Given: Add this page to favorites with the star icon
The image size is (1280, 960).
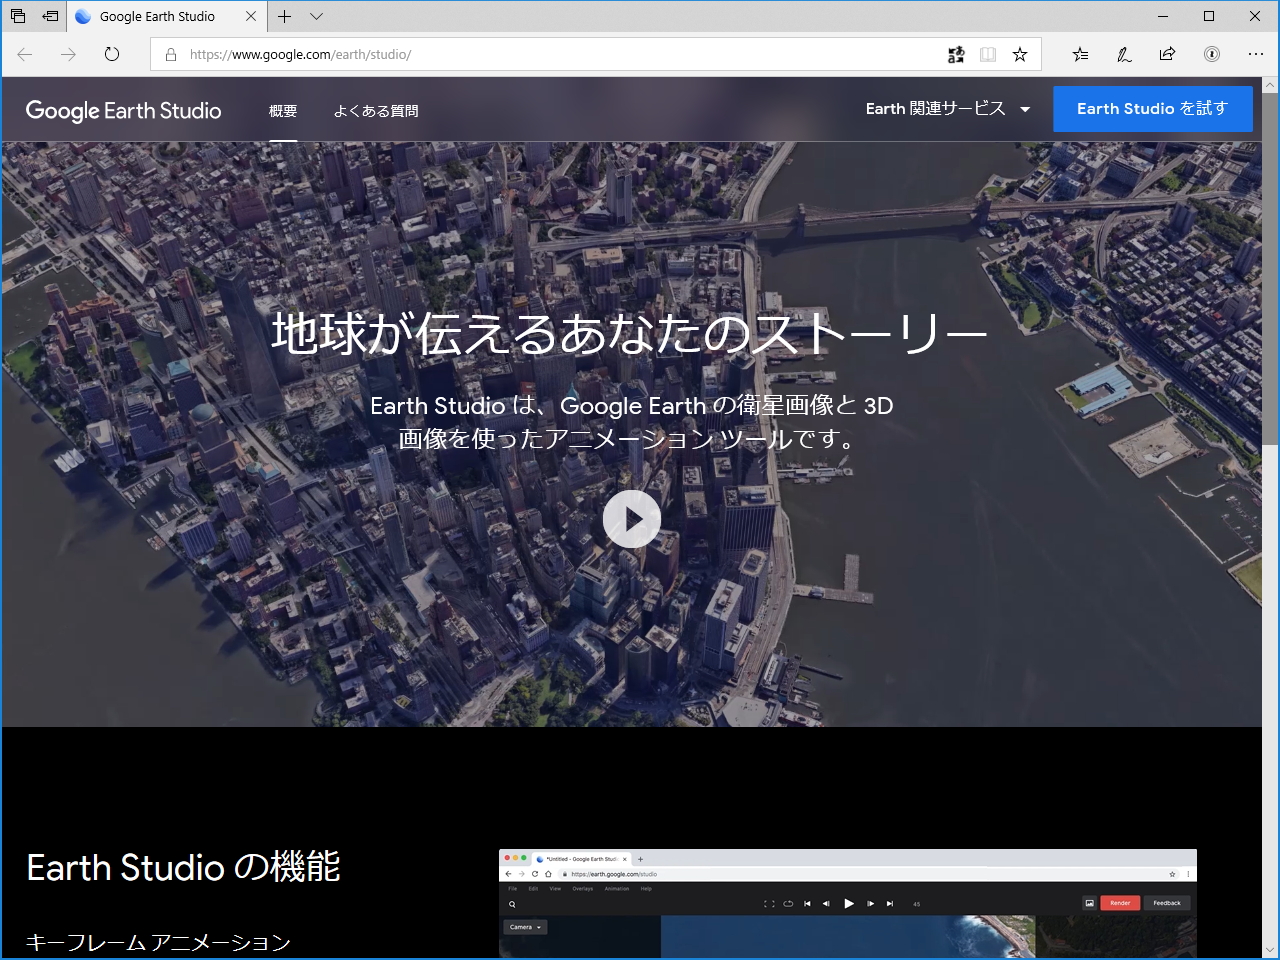Looking at the screenshot, I should tap(1020, 54).
